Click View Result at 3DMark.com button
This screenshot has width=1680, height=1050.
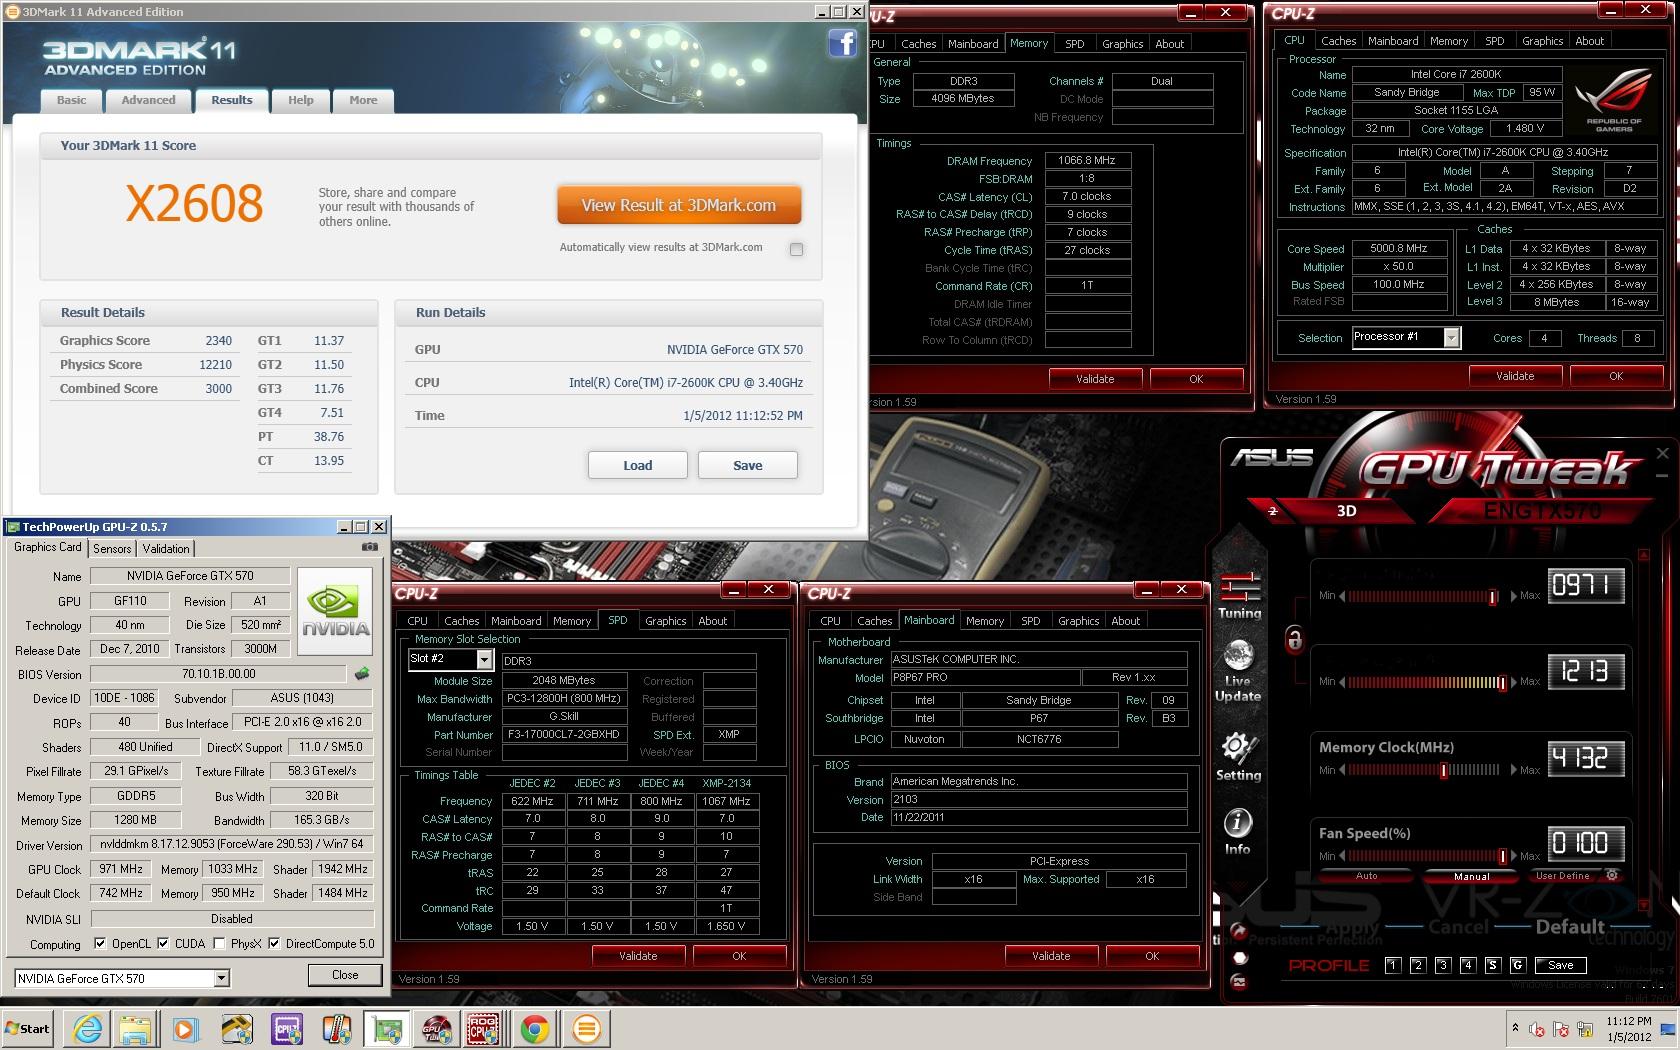point(679,205)
